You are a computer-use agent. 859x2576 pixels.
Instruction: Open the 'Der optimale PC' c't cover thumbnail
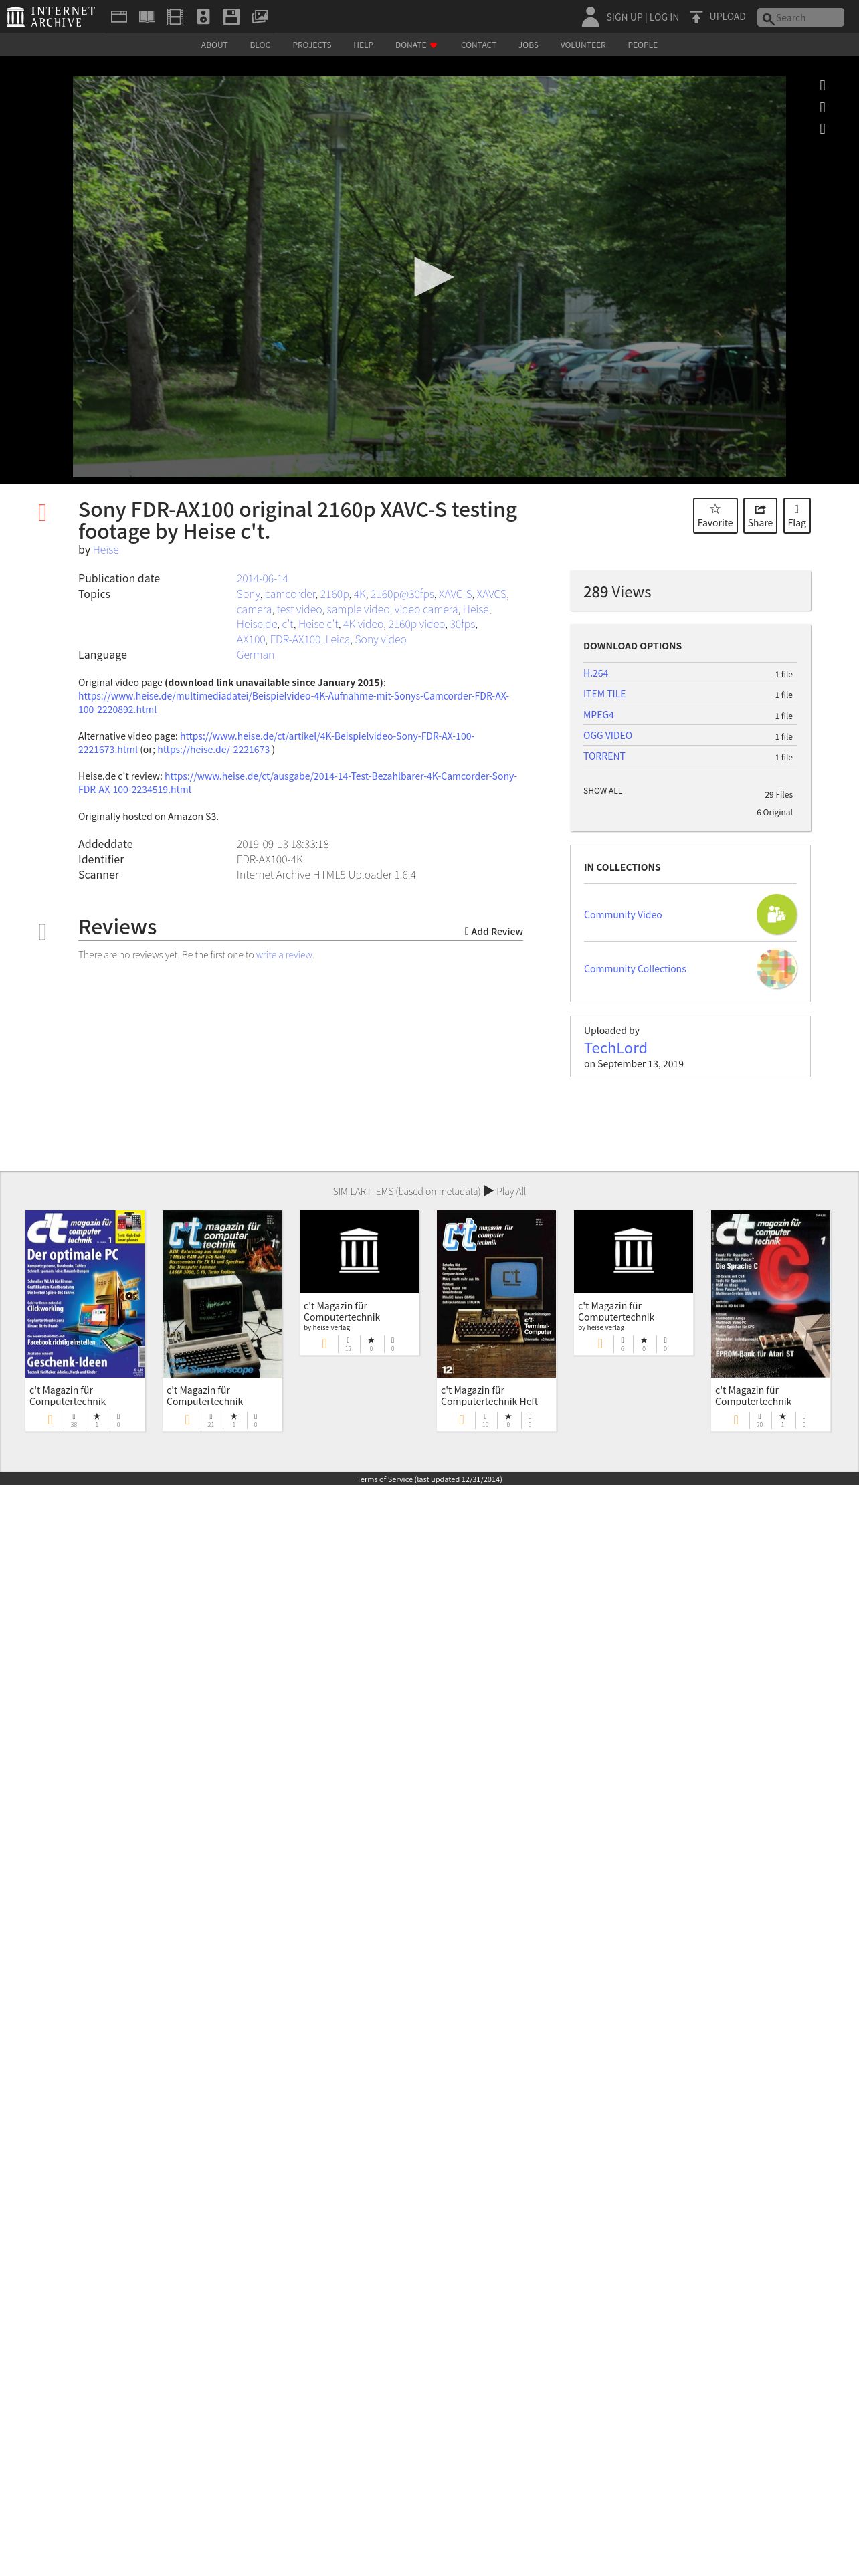(x=85, y=1294)
